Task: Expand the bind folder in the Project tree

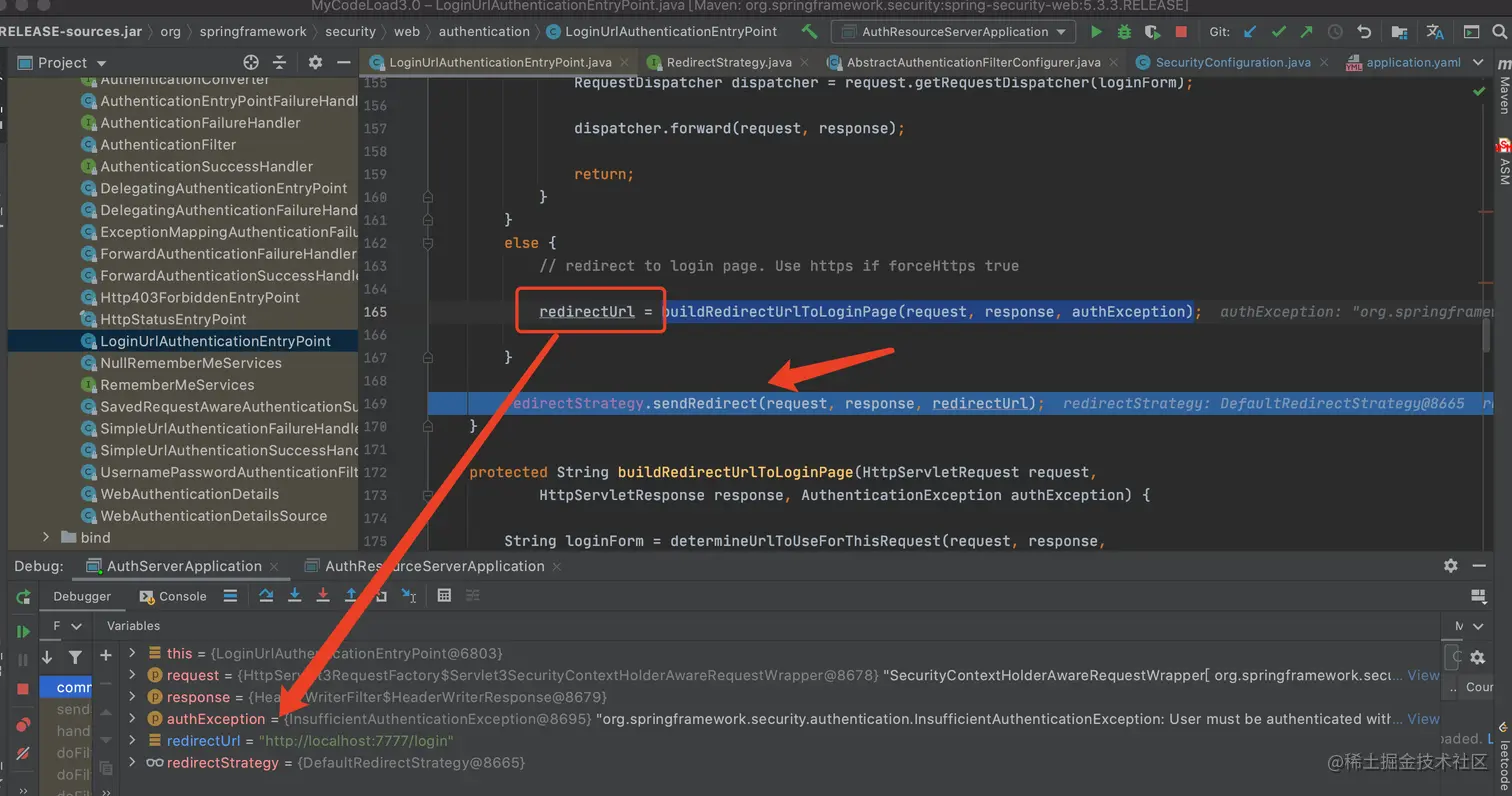Action: (45, 538)
